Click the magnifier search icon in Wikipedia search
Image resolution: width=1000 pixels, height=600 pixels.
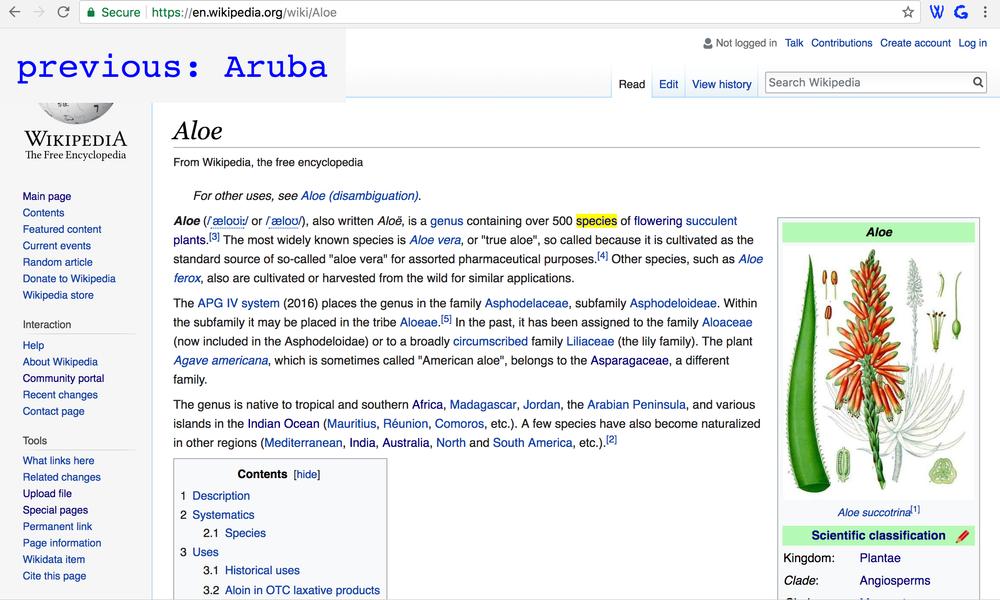pyautogui.click(x=978, y=82)
